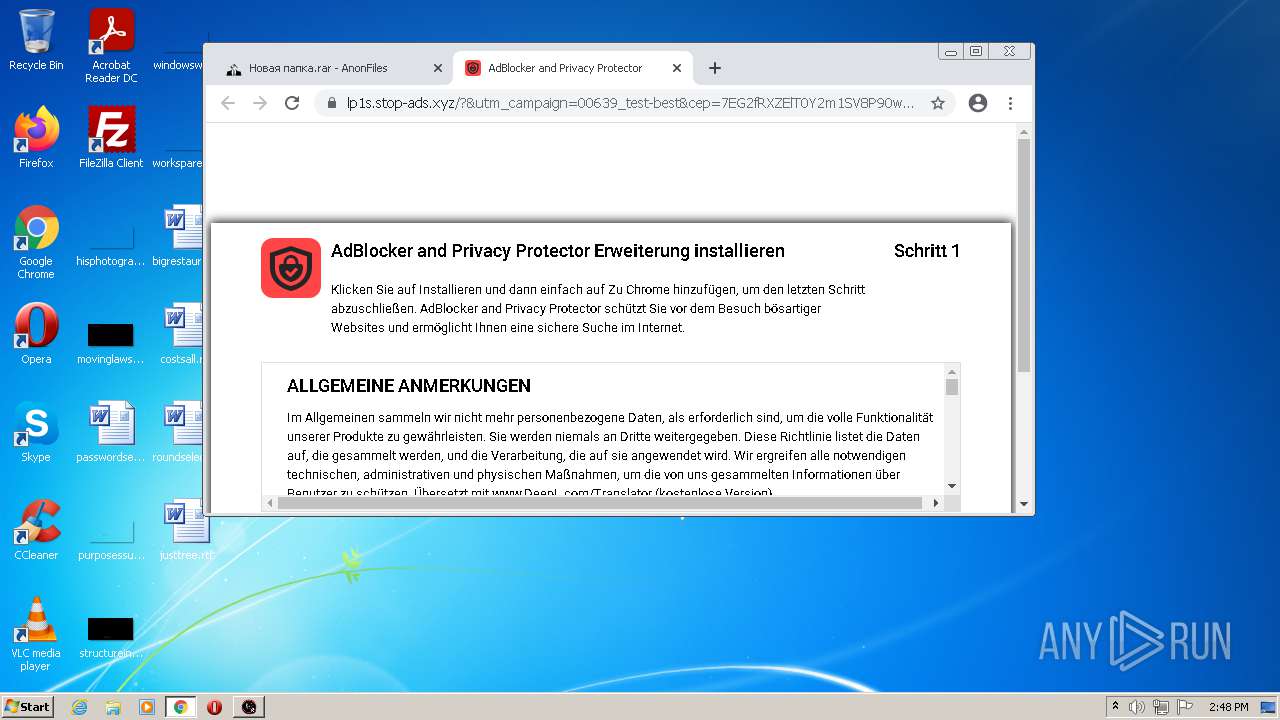
Task: Show hidden system tray icons
Action: pos(1115,707)
